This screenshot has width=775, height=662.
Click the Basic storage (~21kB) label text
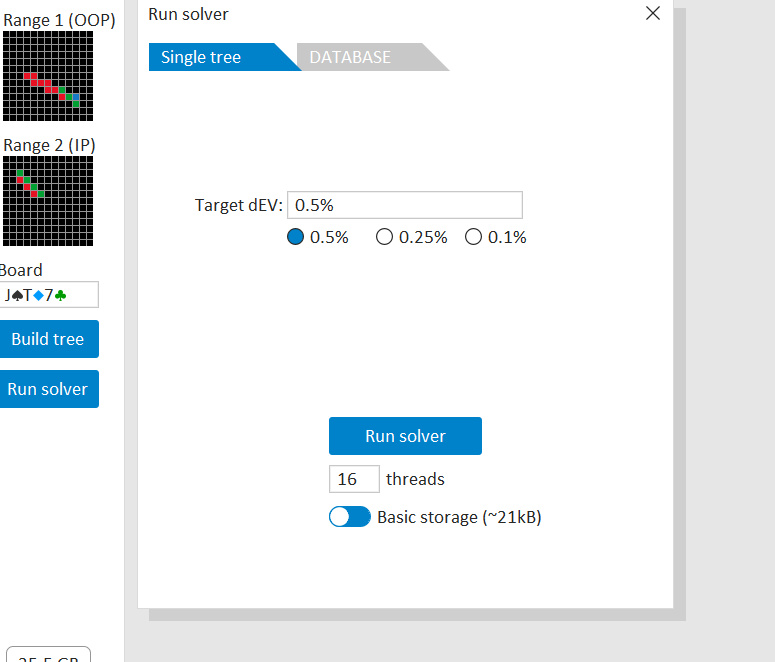(459, 517)
